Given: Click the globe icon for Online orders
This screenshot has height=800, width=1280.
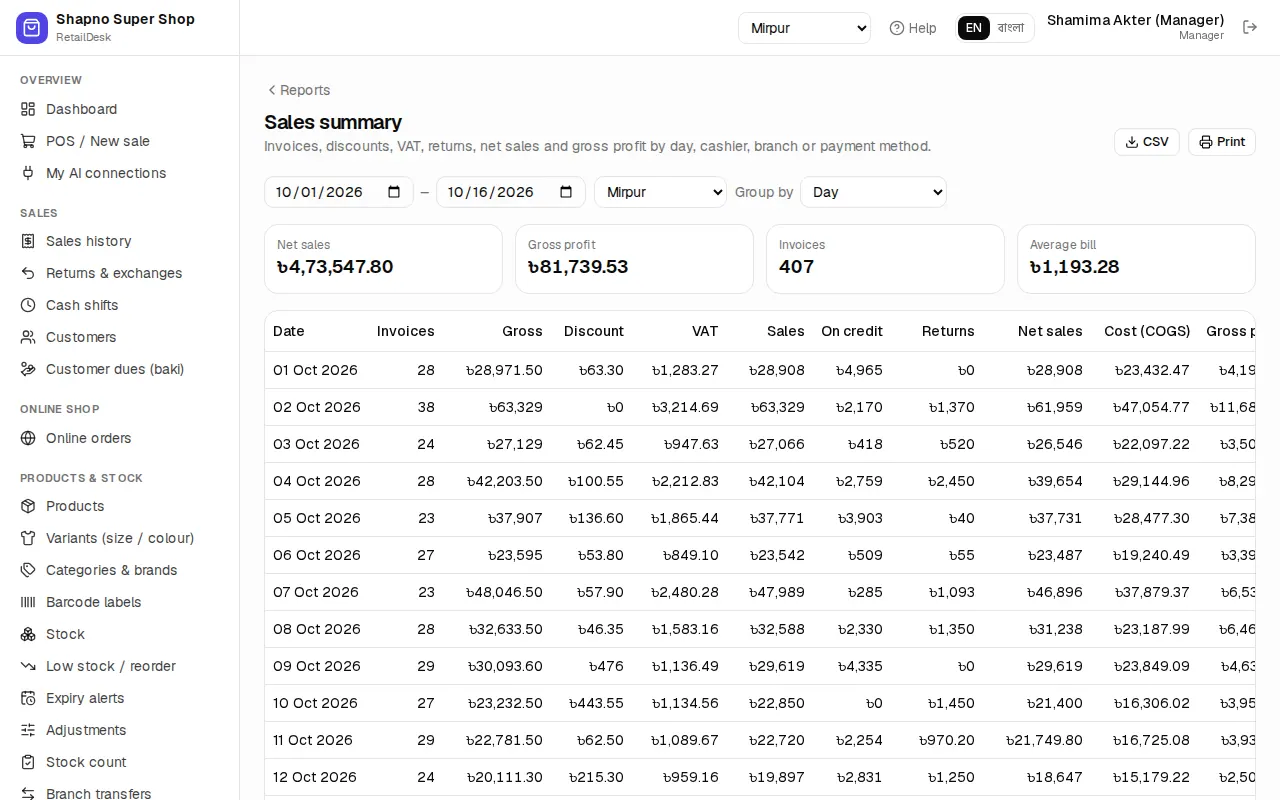Looking at the screenshot, I should (x=28, y=438).
